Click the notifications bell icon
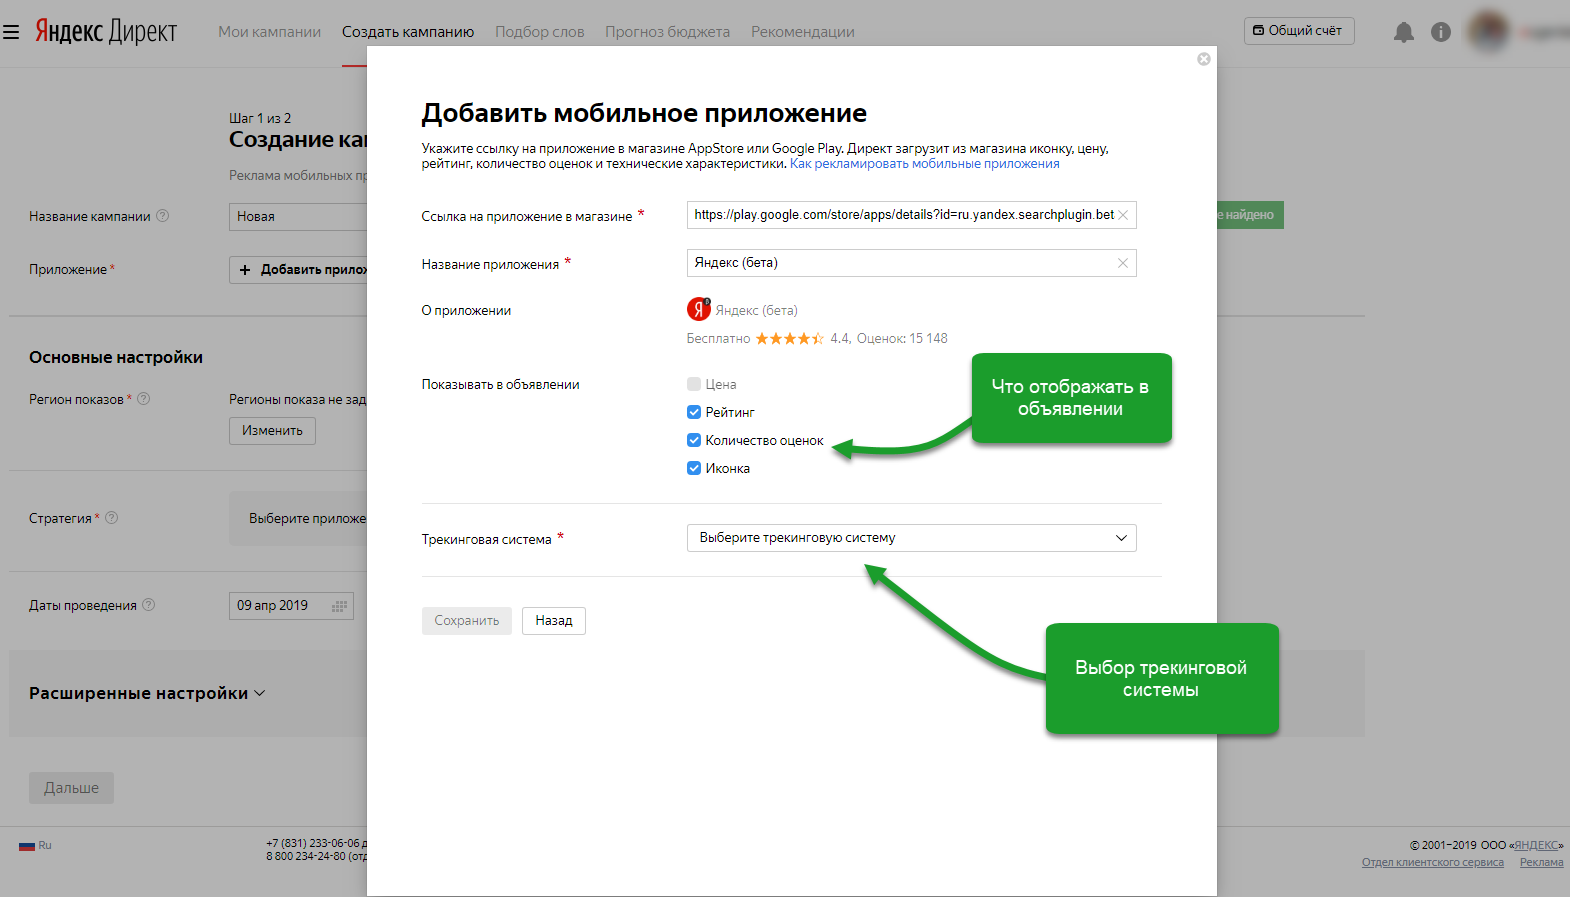The height and width of the screenshot is (897, 1570). coord(1404,32)
